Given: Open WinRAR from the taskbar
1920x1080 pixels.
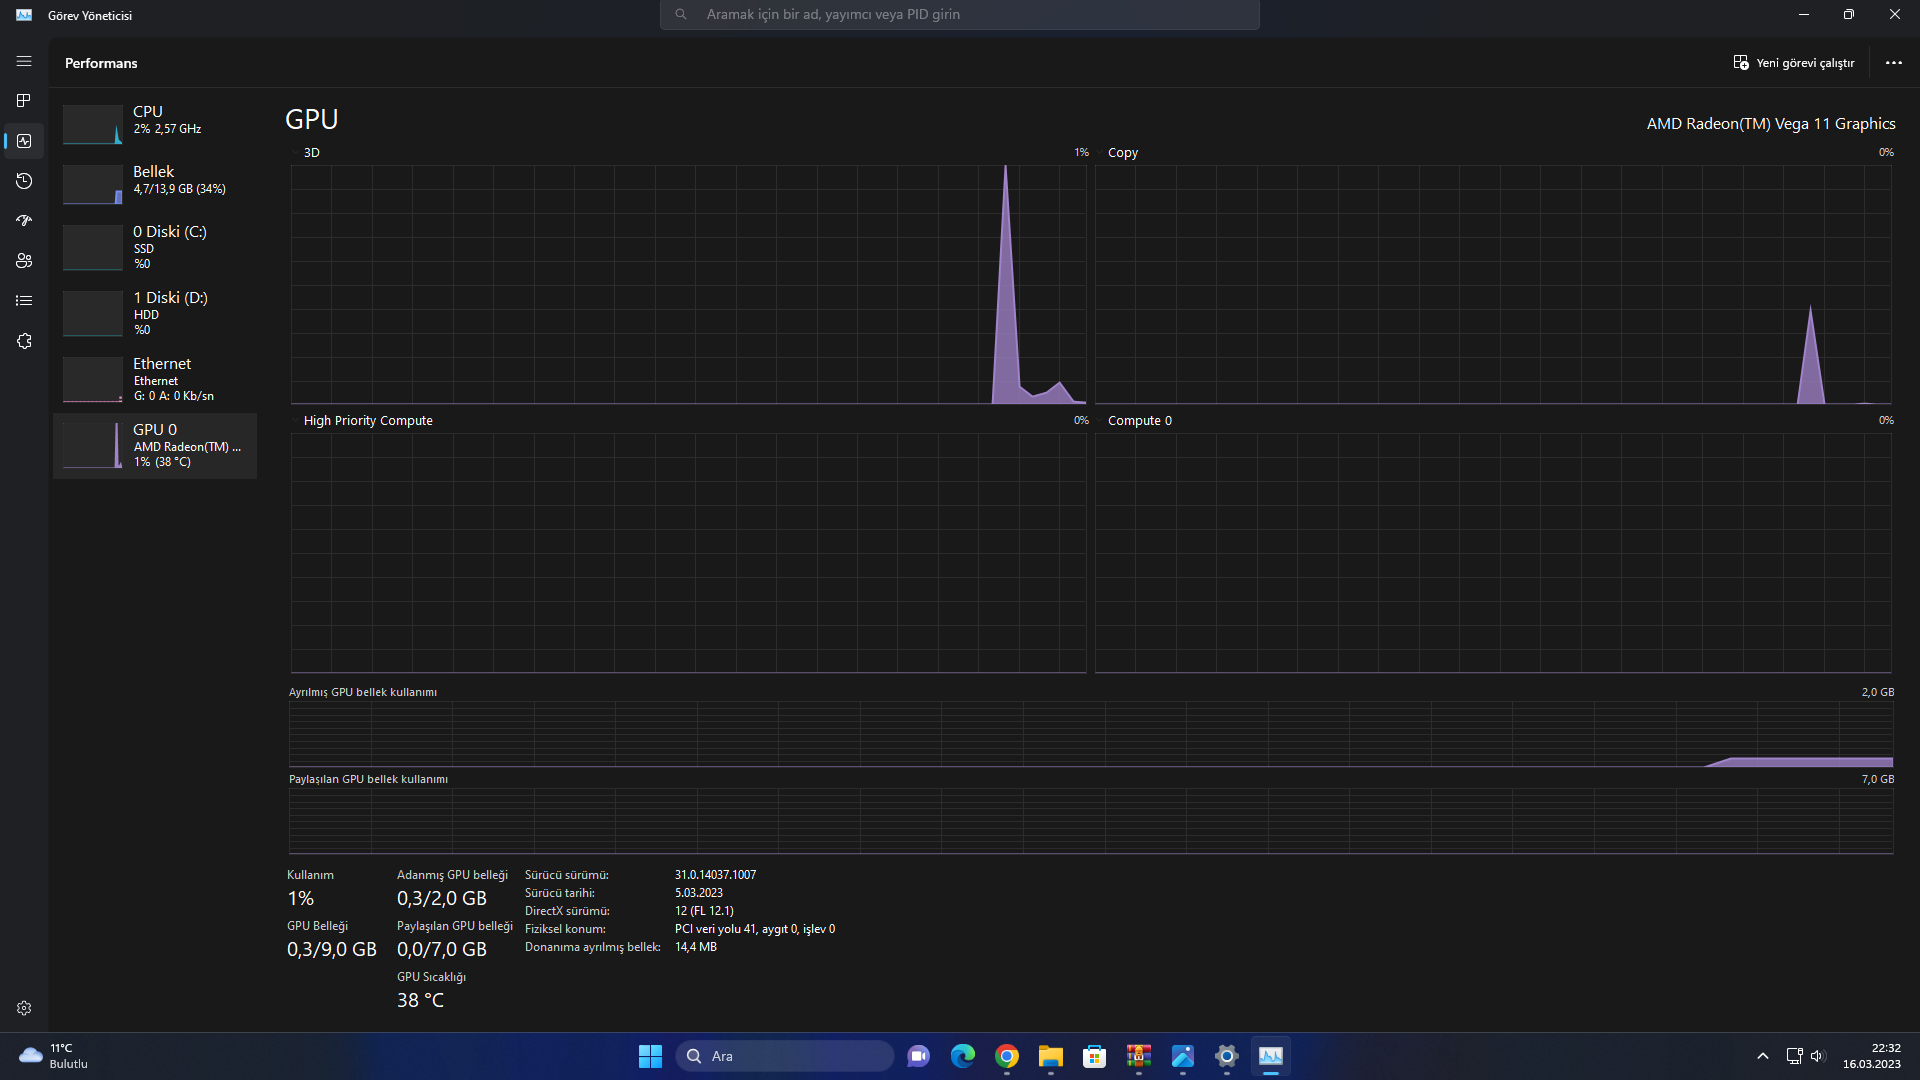Looking at the screenshot, I should coord(1139,1056).
